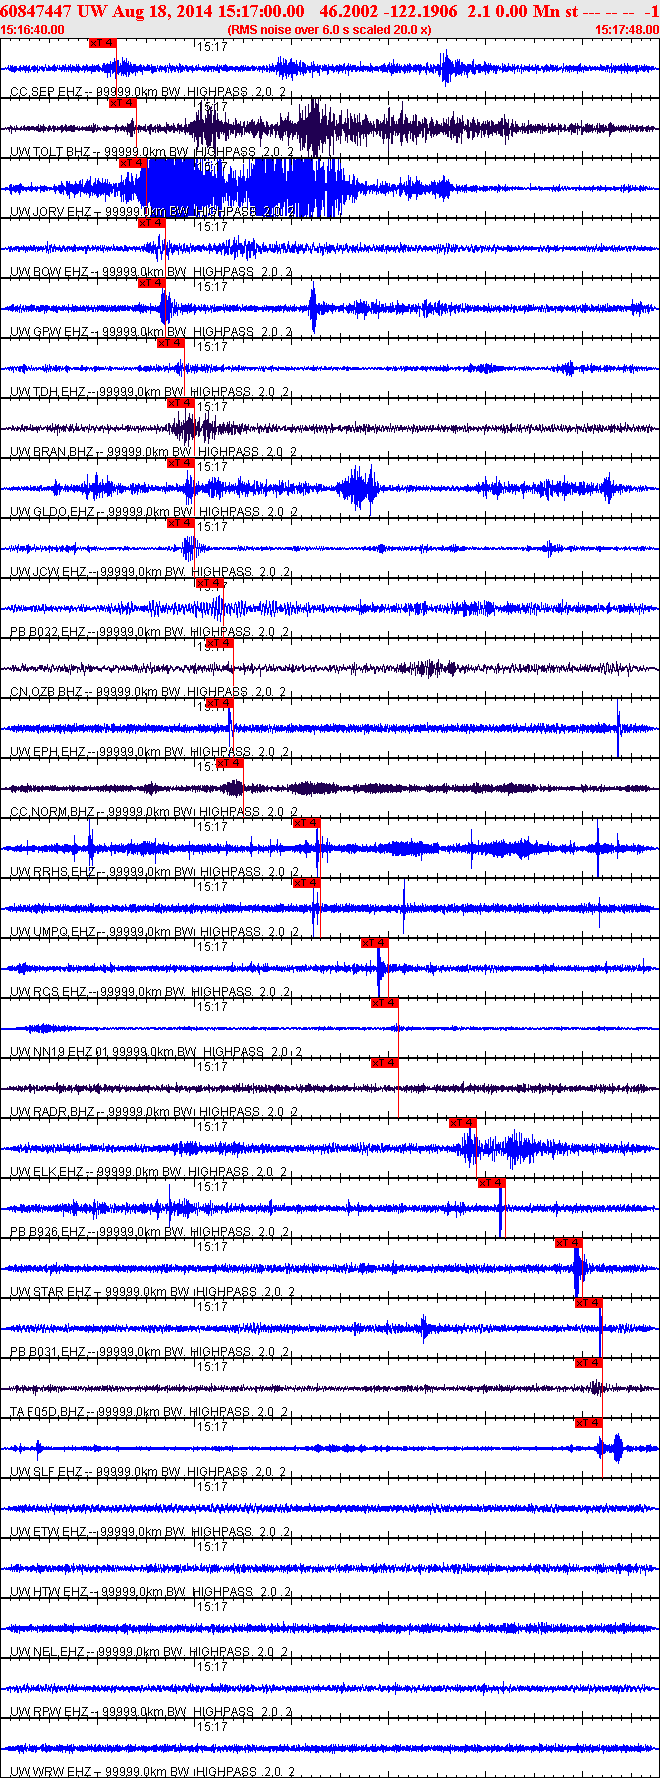
Task: Click the red pick flag on UW.EPH trace
Action: coord(219,703)
